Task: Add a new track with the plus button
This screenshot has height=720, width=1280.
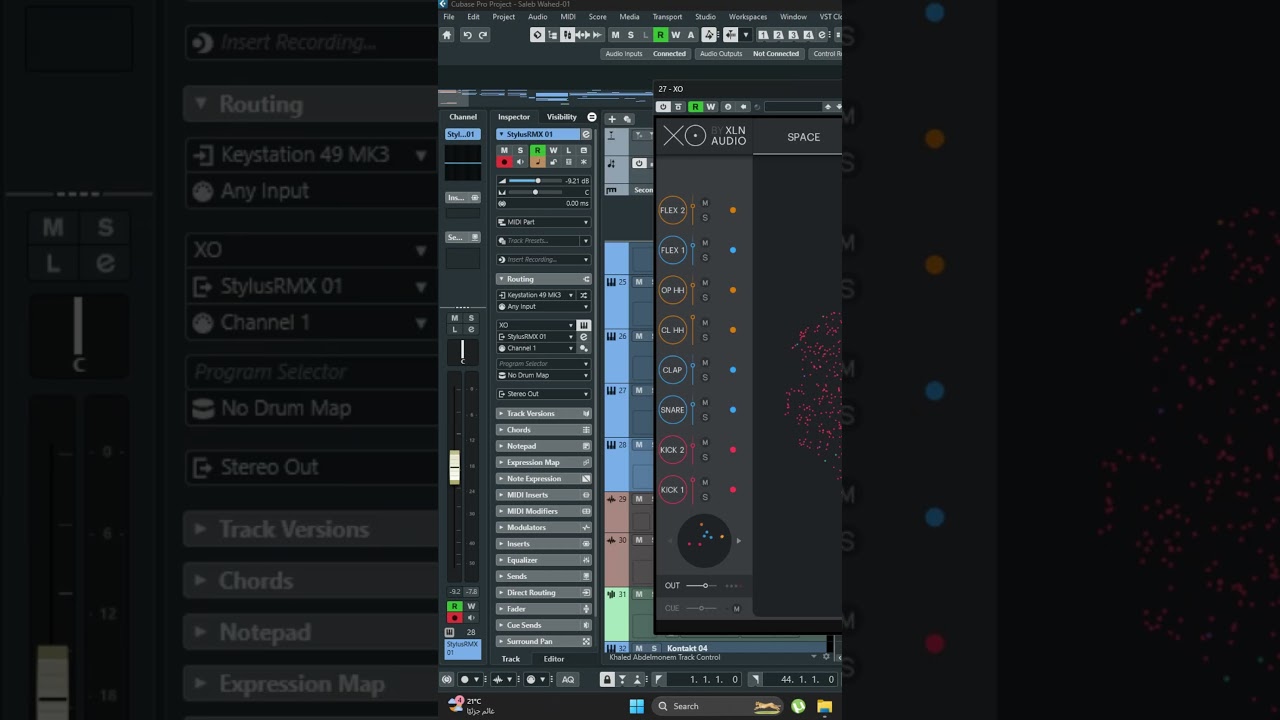Action: 612,119
